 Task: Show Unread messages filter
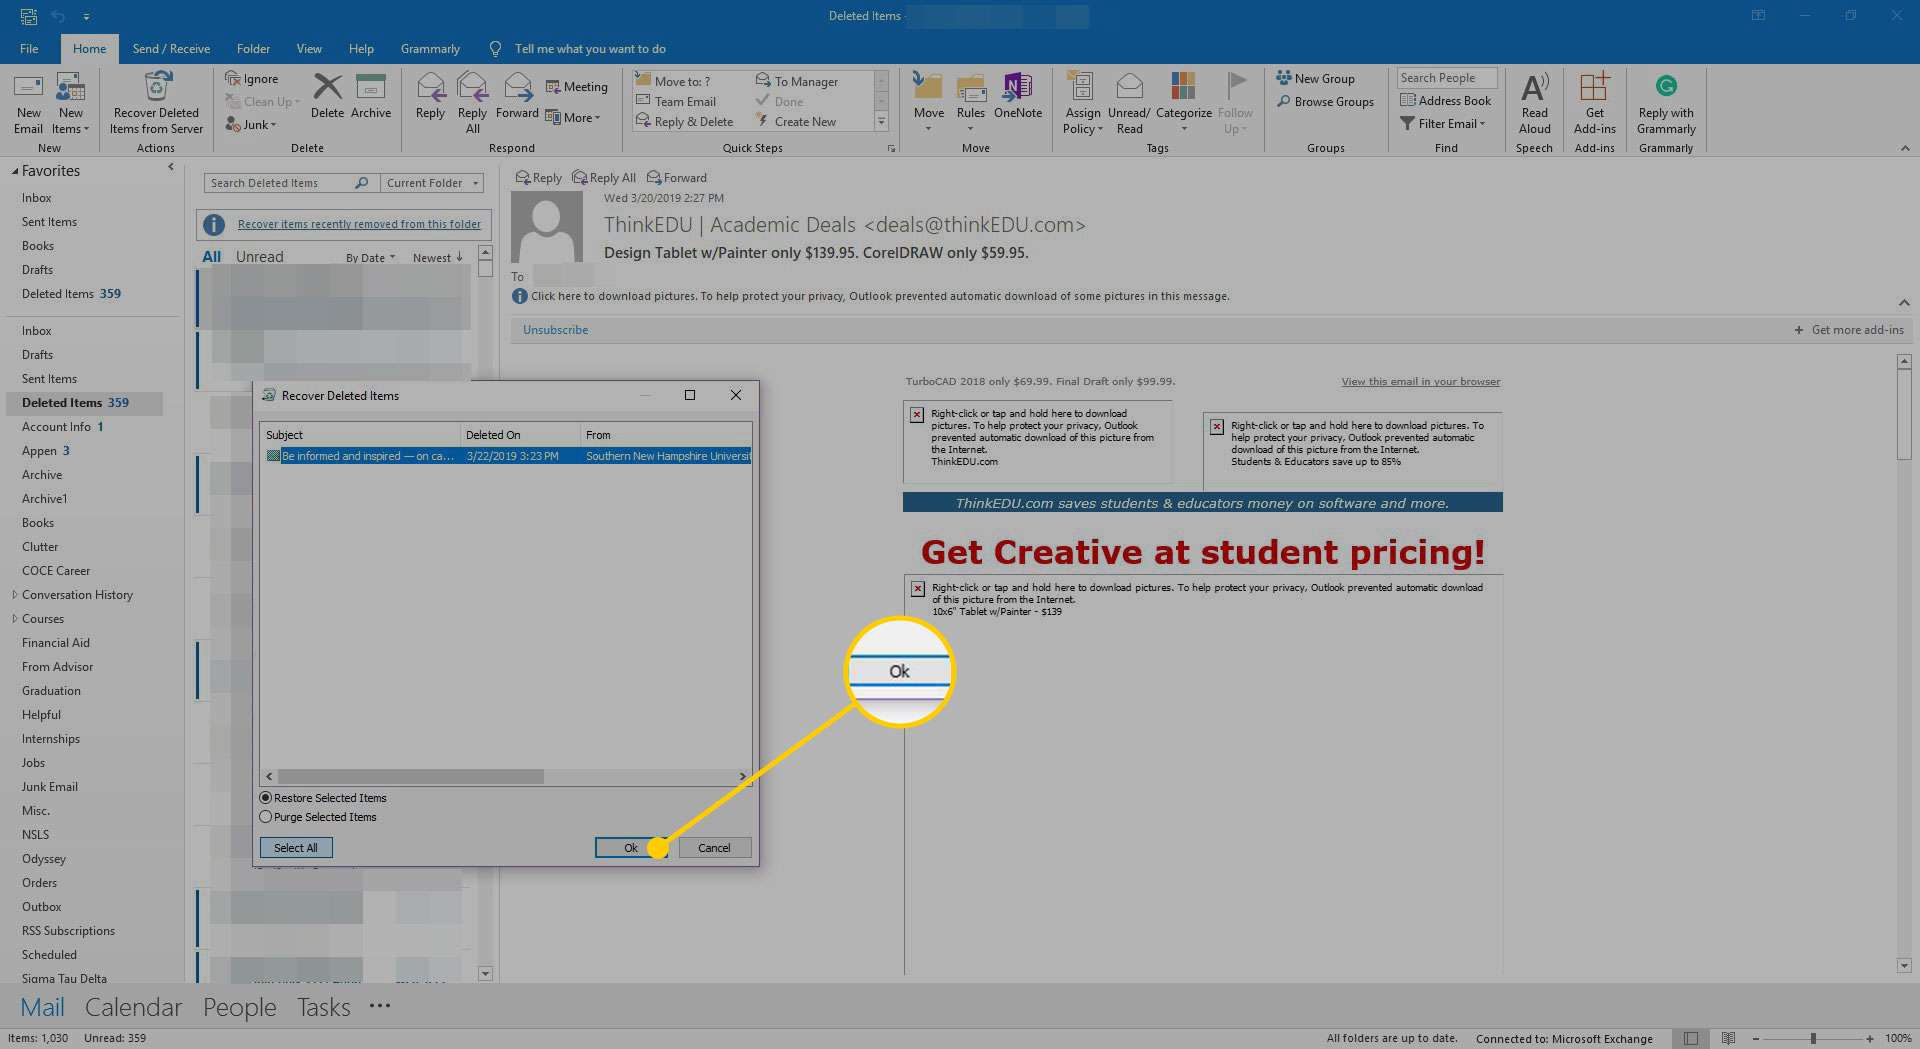tap(259, 257)
